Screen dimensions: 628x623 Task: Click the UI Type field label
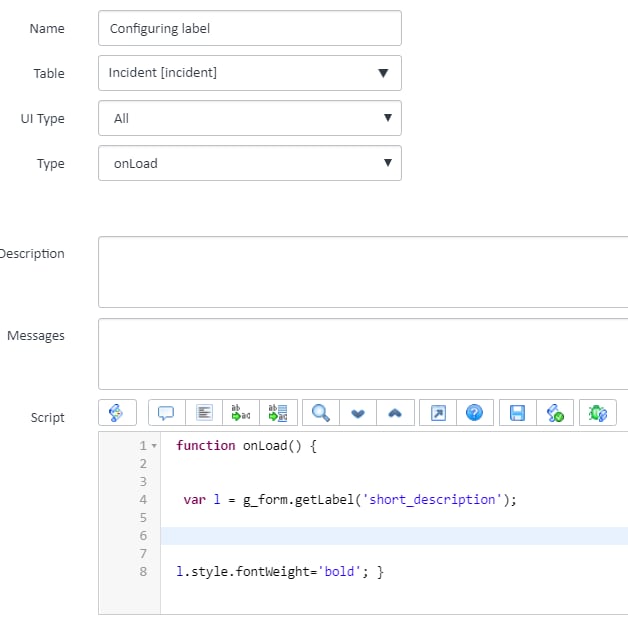[42, 119]
